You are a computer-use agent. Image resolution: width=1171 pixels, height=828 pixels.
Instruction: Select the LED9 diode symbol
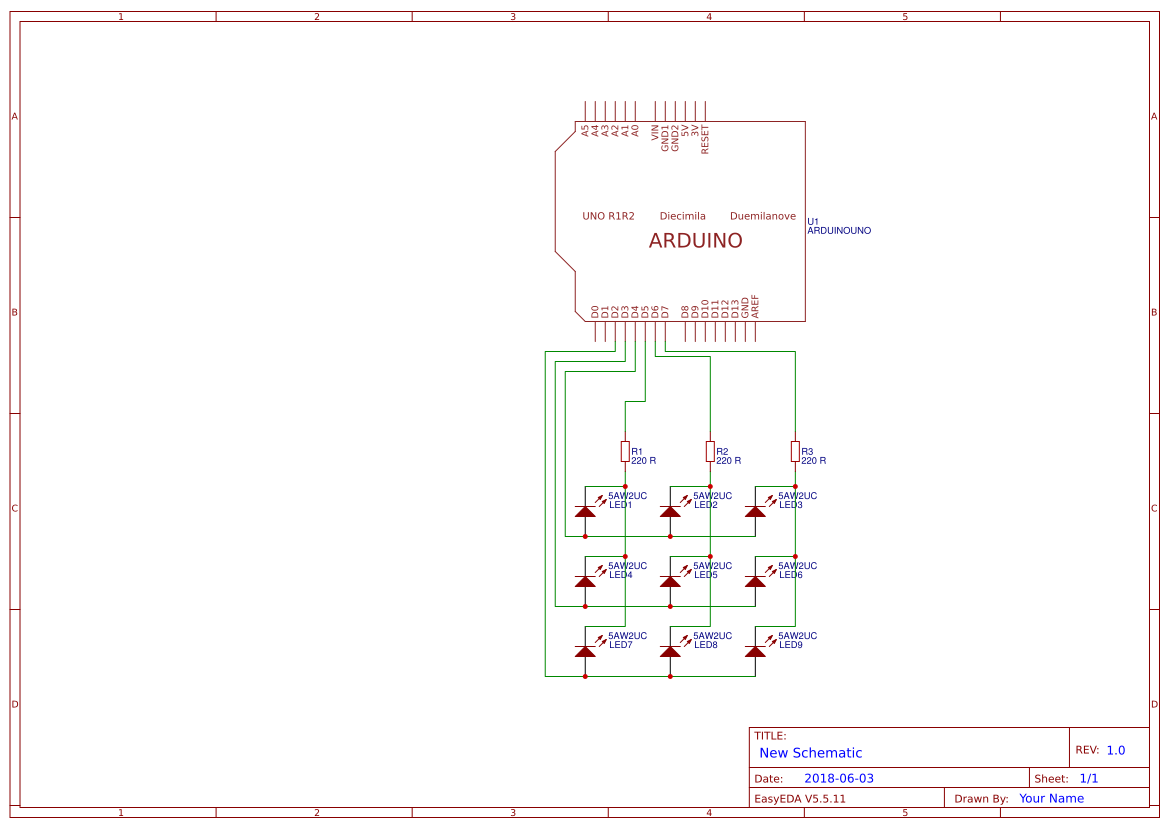[x=756, y=651]
